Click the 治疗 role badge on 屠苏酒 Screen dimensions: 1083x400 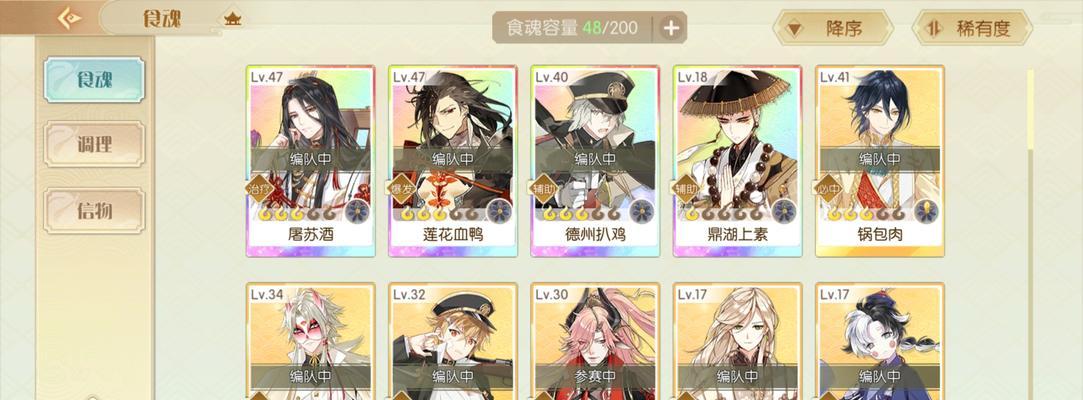coord(259,187)
